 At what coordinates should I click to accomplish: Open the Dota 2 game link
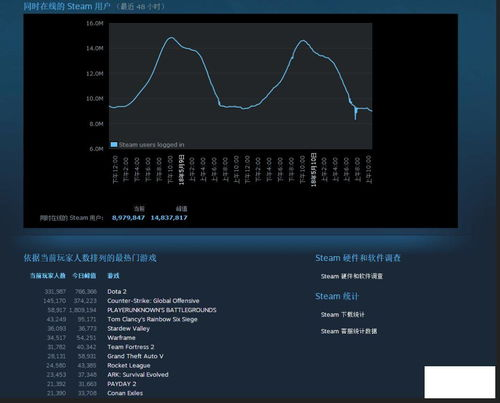pyautogui.click(x=117, y=292)
